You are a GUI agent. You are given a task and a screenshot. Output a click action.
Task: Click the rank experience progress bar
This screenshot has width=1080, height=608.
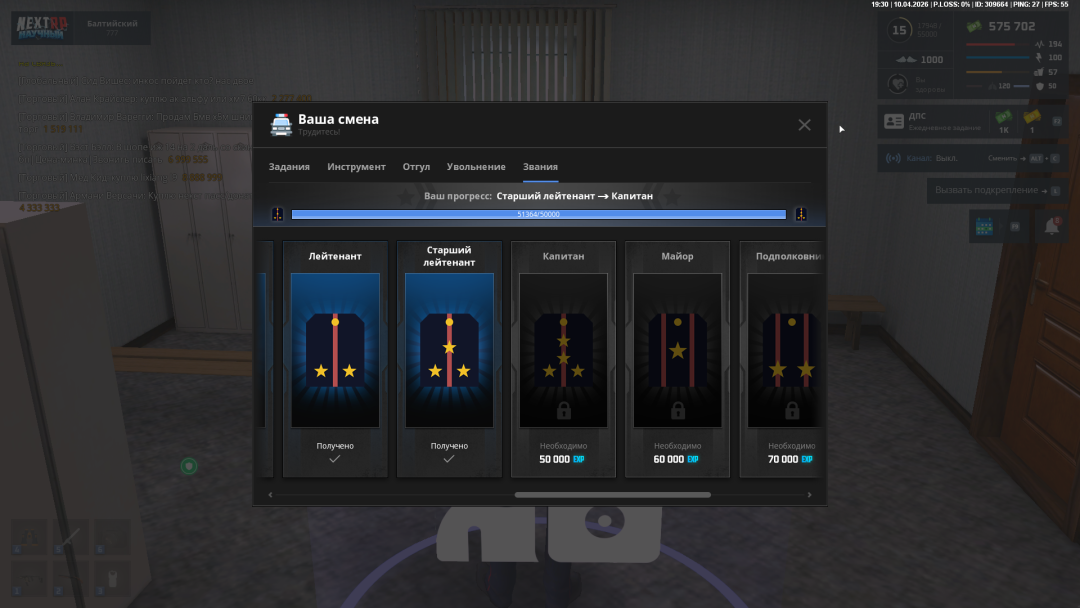[x=538, y=214]
